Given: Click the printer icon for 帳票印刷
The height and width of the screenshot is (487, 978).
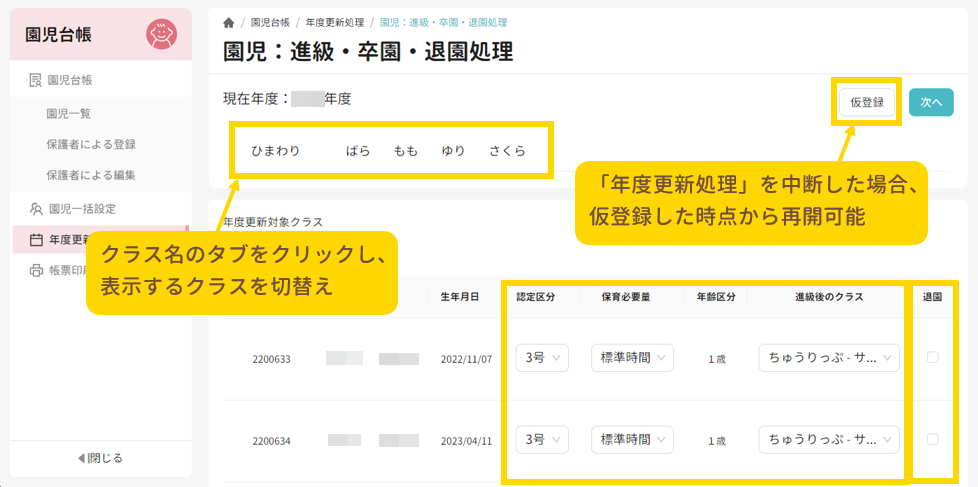Looking at the screenshot, I should [35, 270].
